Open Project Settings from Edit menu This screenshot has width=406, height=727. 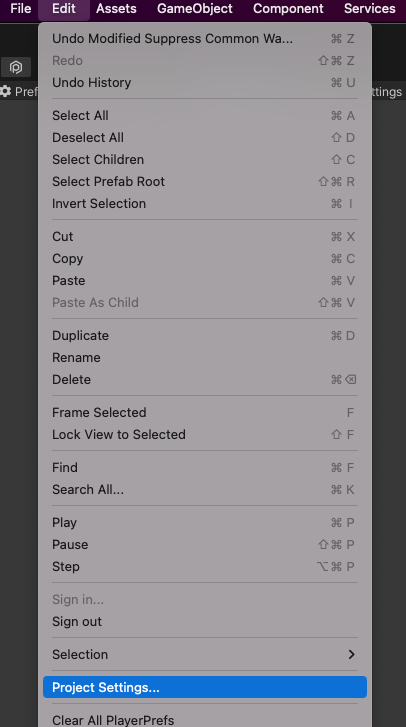click(x=204, y=687)
